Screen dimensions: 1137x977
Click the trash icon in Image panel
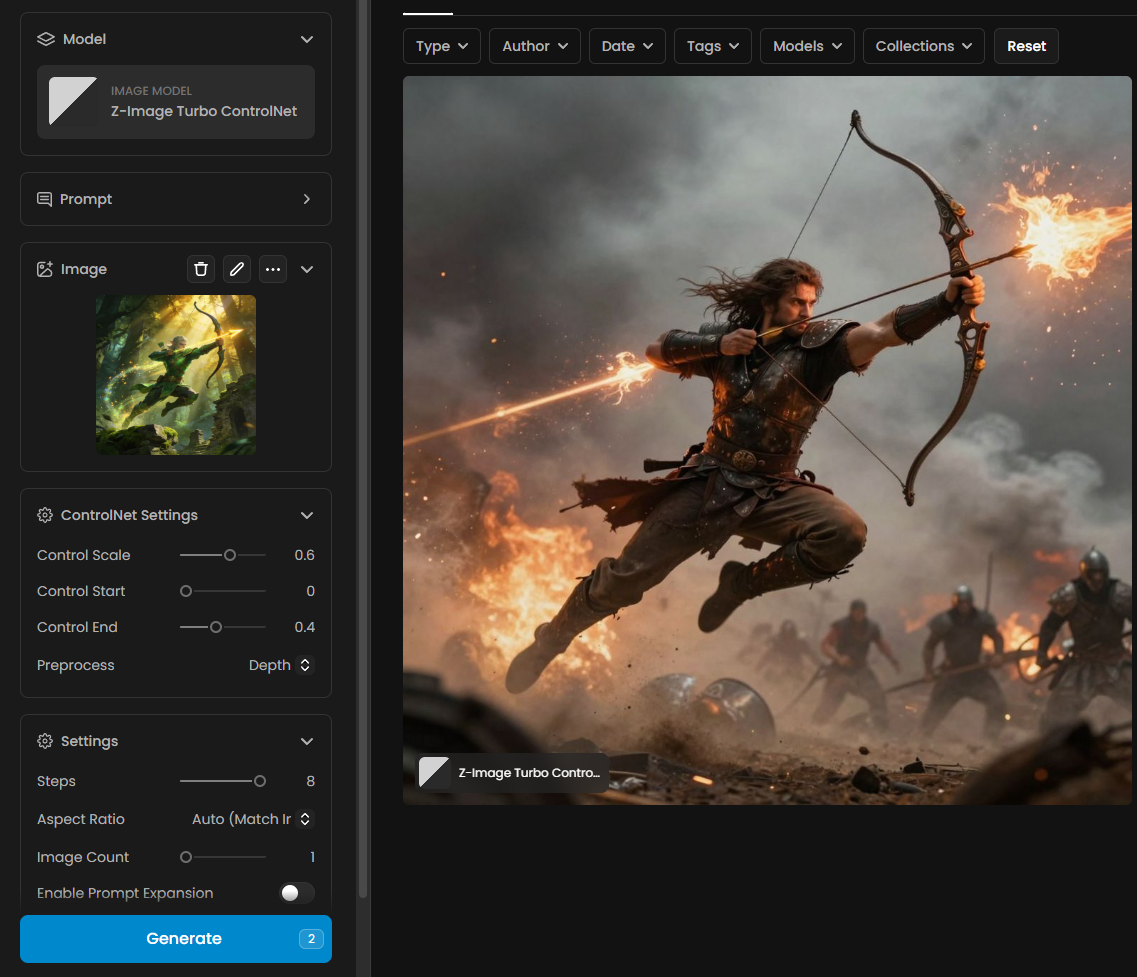coord(201,269)
